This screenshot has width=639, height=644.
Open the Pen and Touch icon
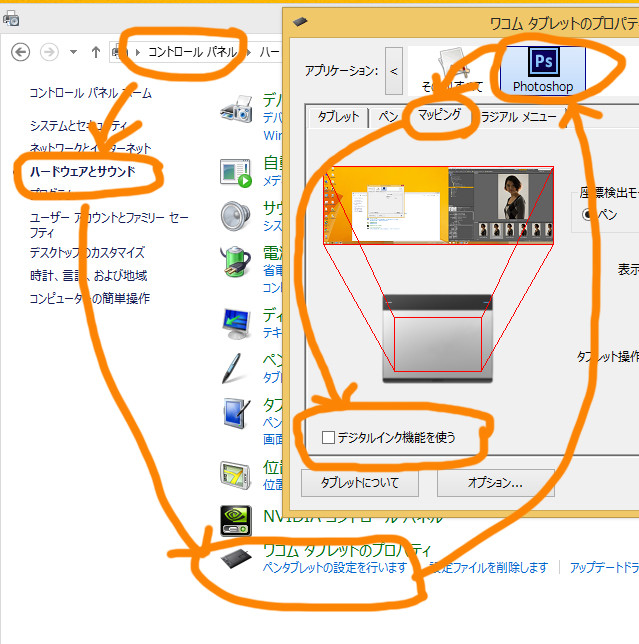click(x=232, y=368)
